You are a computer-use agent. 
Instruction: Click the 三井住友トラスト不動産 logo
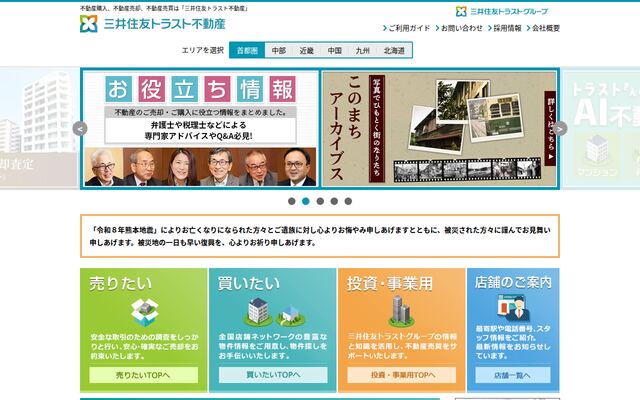point(153,24)
